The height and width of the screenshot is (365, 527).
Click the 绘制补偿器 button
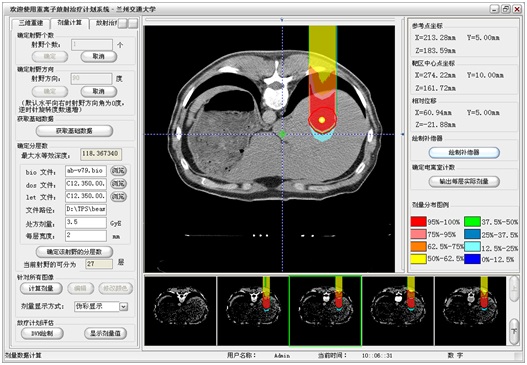464,153
